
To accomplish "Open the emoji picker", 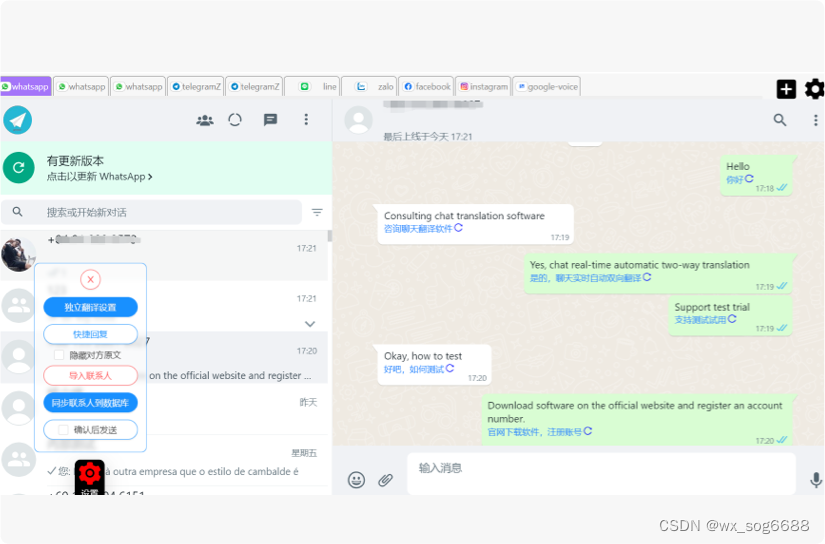I will [356, 479].
